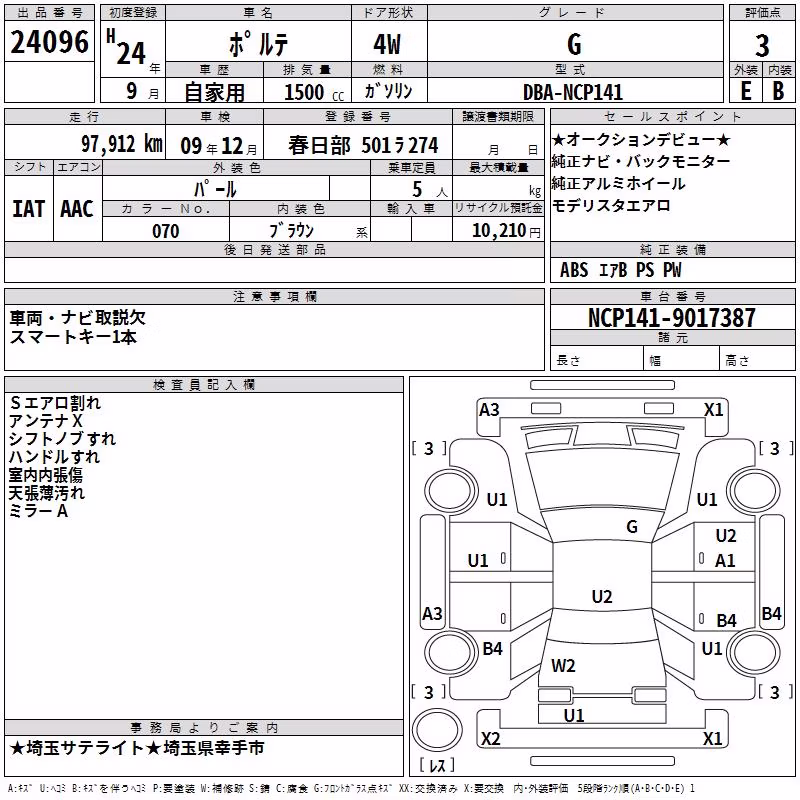Select exterior color パール

point(215,189)
